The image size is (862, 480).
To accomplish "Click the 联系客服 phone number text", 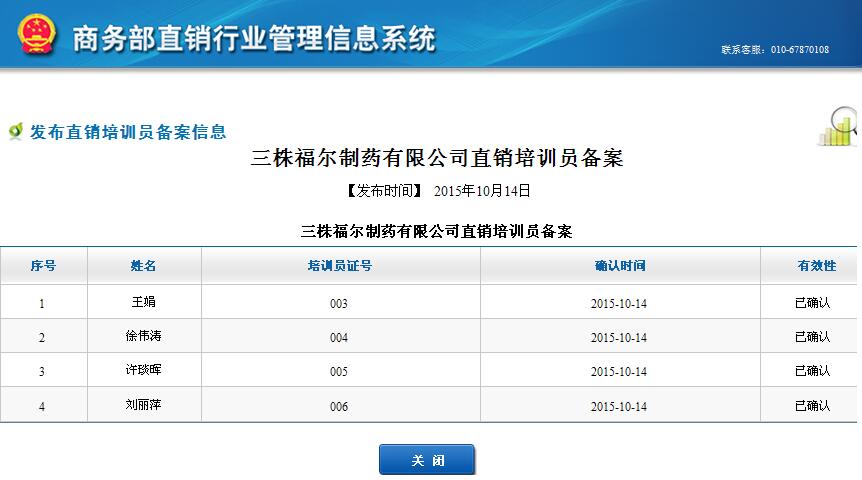I will 775,50.
